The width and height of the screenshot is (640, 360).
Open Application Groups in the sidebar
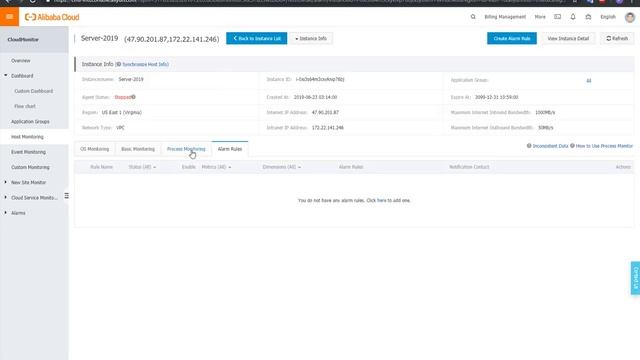(30, 122)
